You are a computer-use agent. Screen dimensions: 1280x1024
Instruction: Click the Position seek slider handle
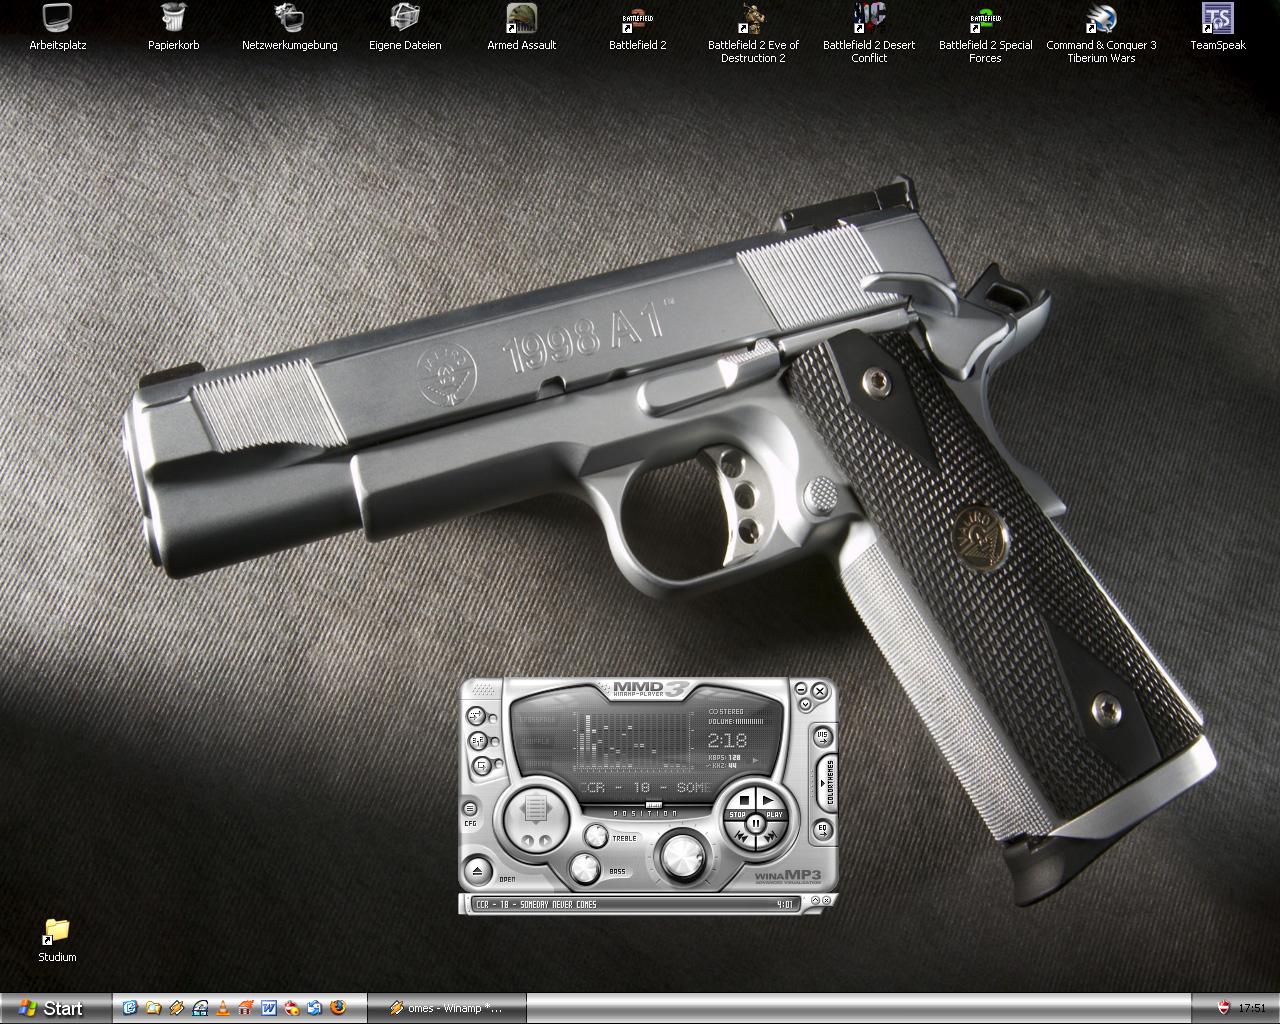coord(654,805)
